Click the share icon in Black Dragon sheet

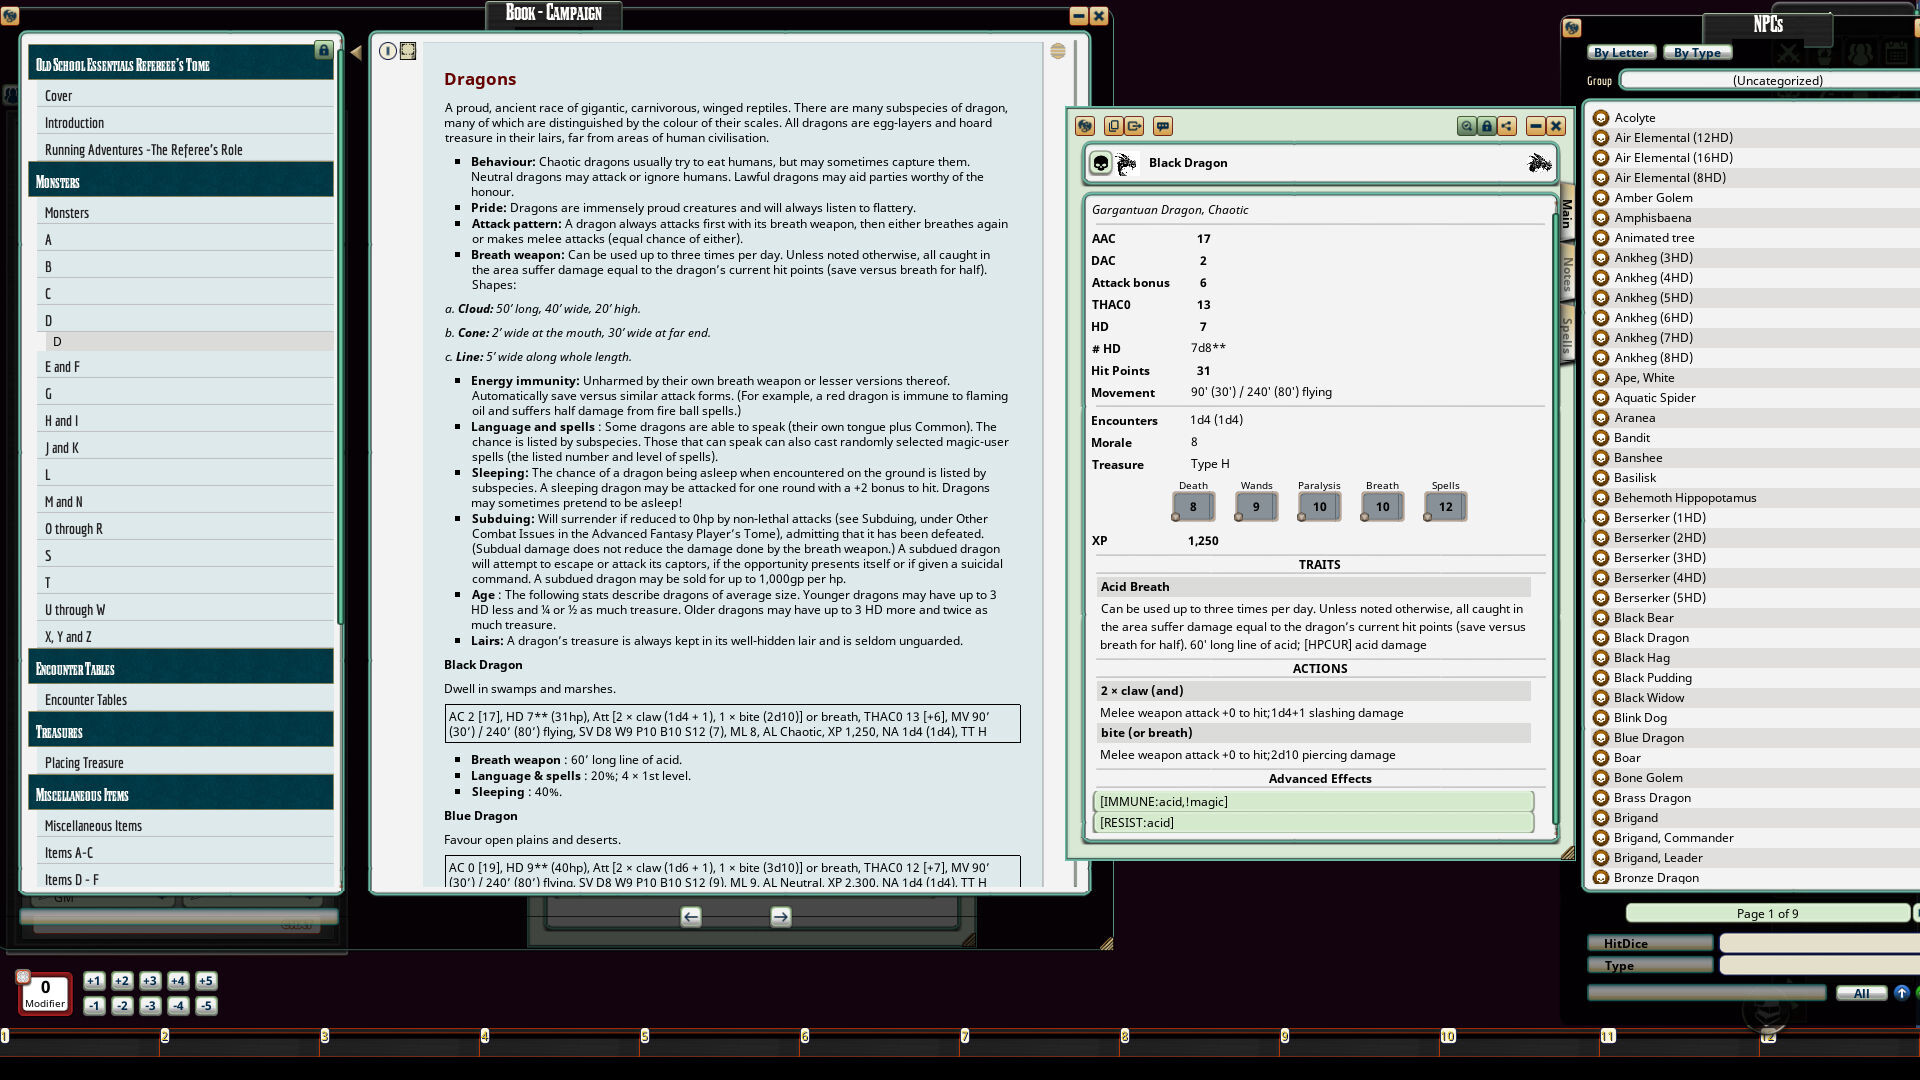[x=1507, y=126]
